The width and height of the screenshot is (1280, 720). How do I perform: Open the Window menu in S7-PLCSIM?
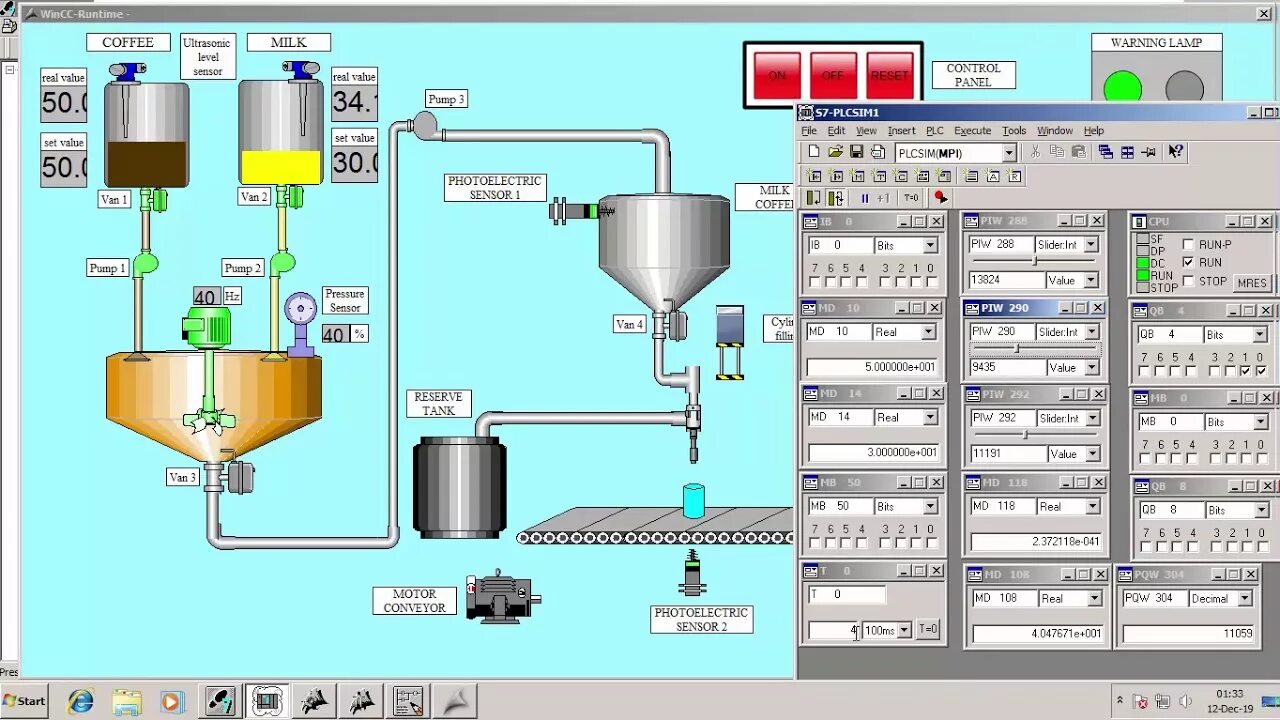click(x=1054, y=130)
